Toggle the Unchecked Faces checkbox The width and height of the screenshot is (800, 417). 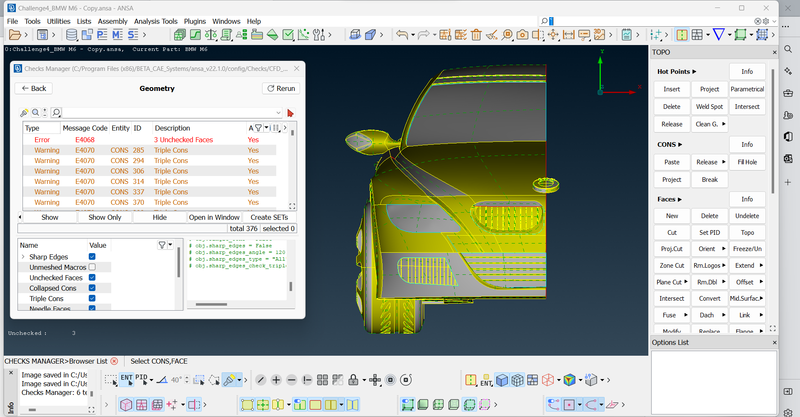(92, 278)
